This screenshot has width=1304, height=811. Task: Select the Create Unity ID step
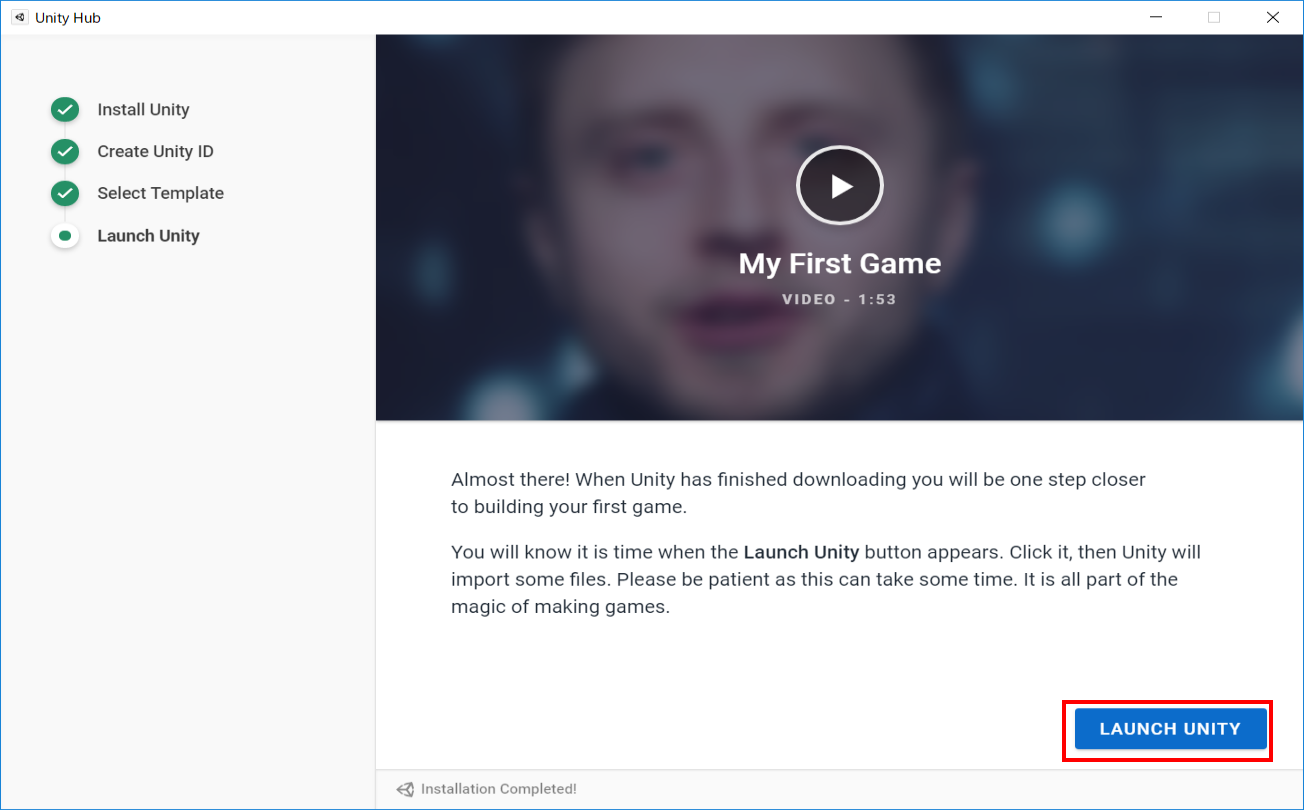(x=155, y=152)
